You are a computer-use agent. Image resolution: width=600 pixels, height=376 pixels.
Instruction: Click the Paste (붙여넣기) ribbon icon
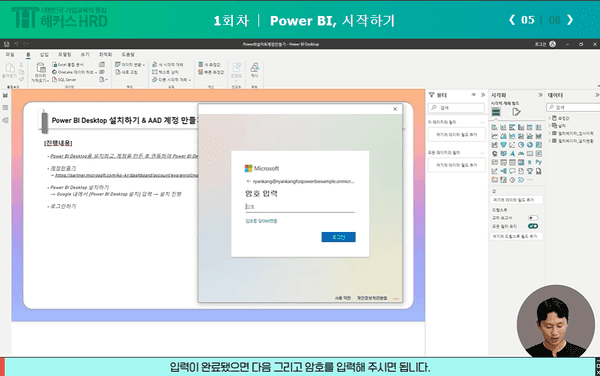9,71
